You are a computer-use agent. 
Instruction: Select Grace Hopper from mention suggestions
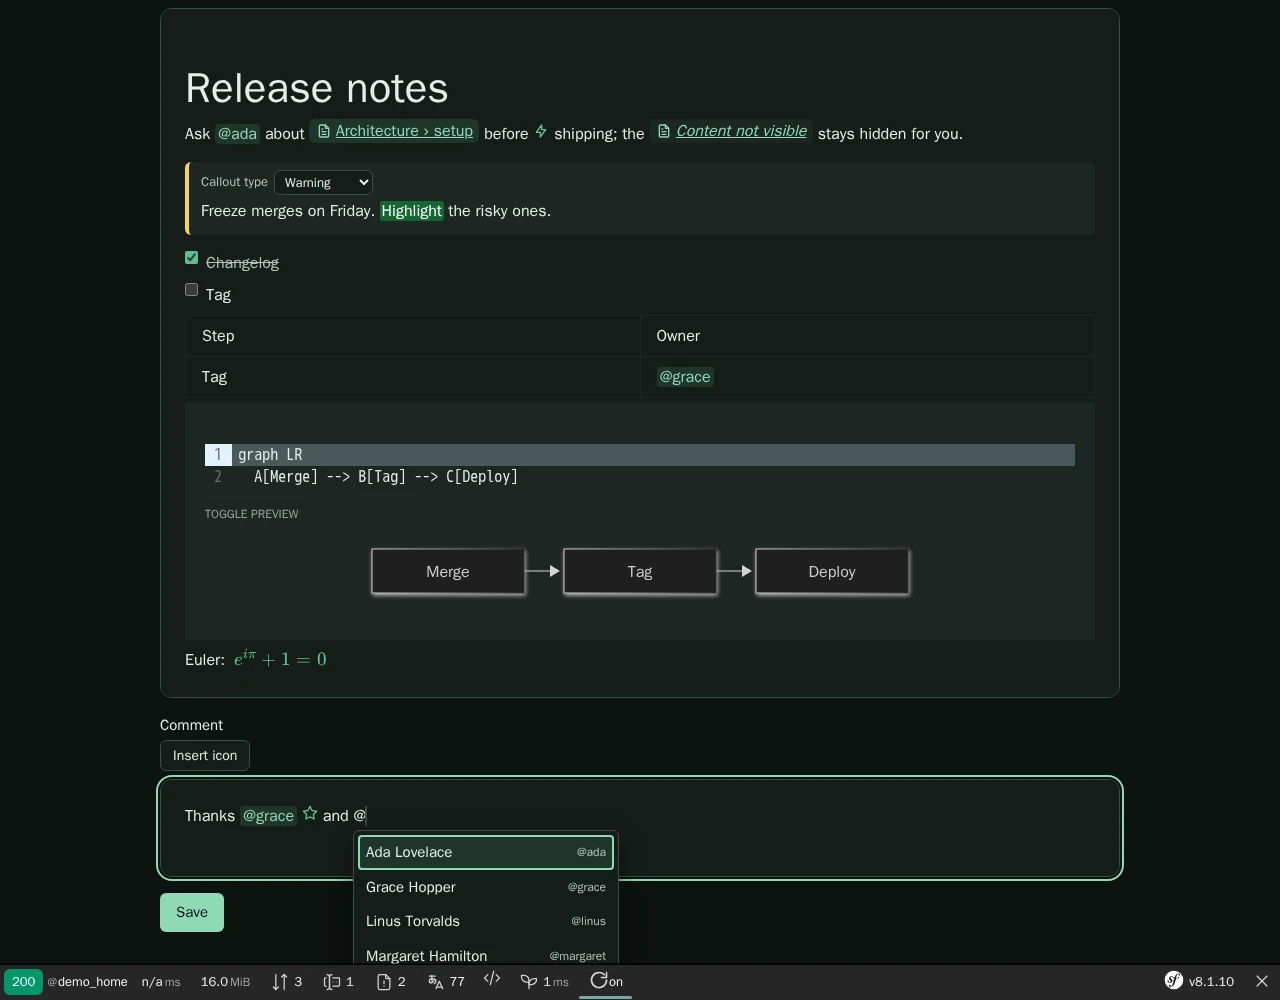click(x=486, y=887)
